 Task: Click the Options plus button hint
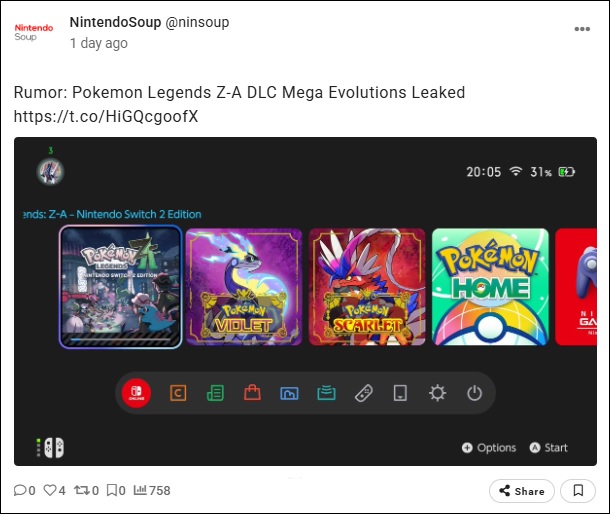point(489,448)
